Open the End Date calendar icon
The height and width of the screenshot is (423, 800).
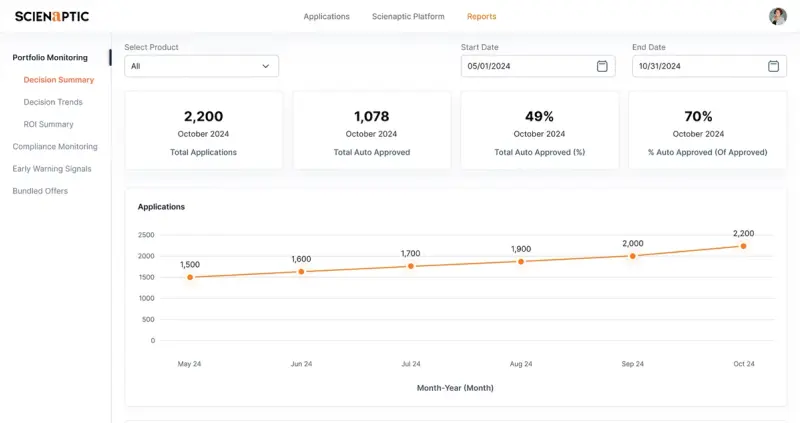coord(773,66)
